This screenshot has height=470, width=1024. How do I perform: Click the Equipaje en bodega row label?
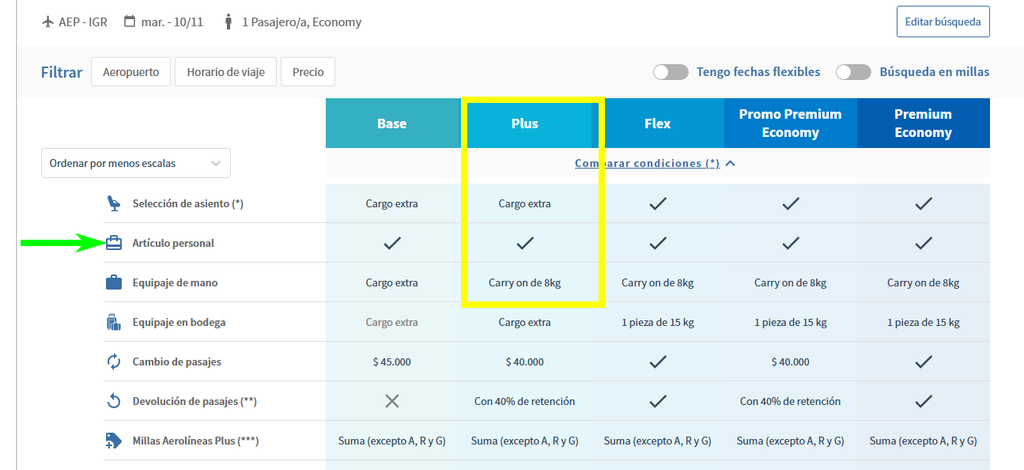tap(179, 322)
